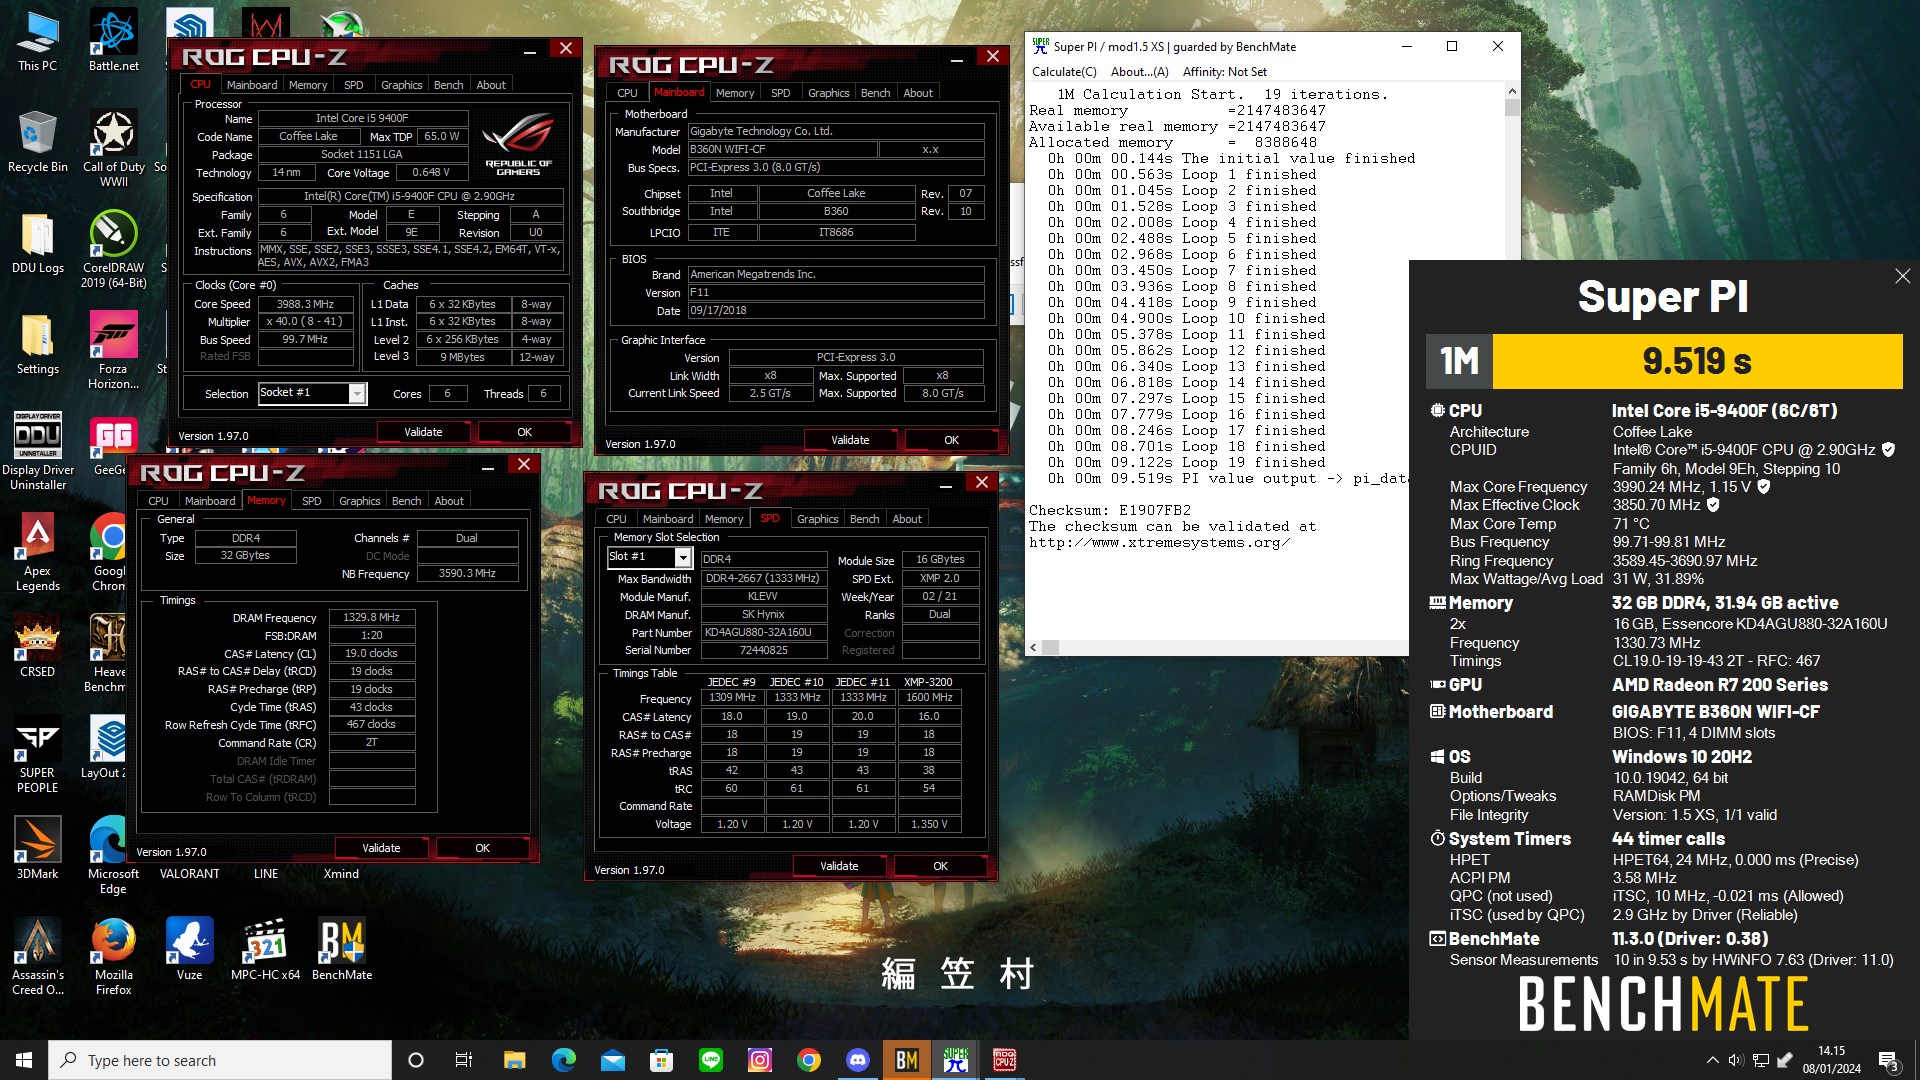
Task: Open Settings folder on desktop
Action: [37, 343]
